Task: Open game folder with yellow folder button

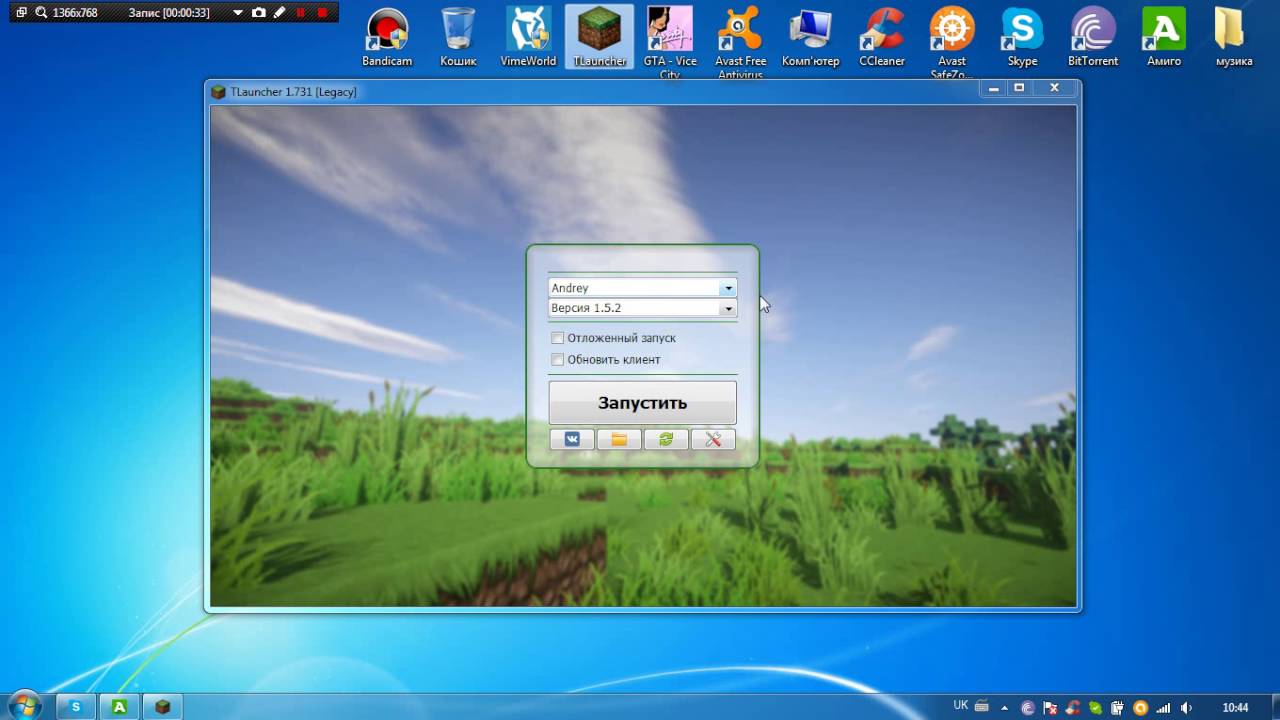Action: (619, 439)
